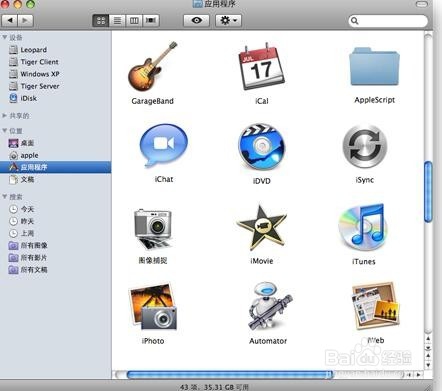Click the GarageBand name label
Screen dimensions: 442x391
pyautogui.click(x=153, y=101)
